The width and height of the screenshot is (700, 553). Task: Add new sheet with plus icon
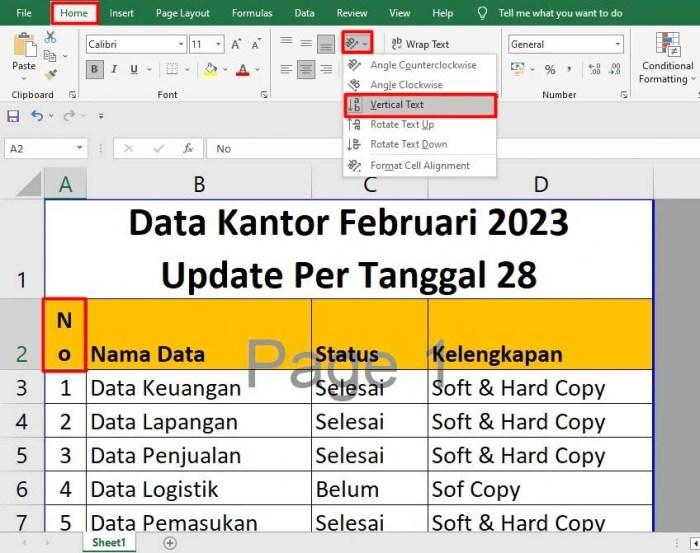click(170, 543)
